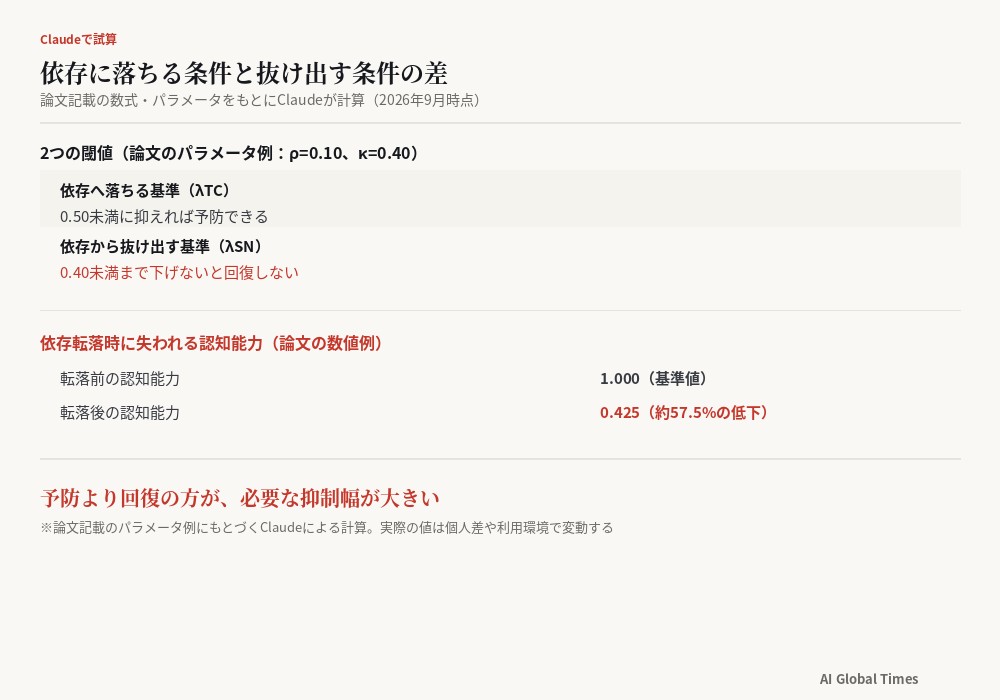The image size is (1000, 700).
Task: Click the section heading '2つの閾値'
Action: [x=231, y=153]
